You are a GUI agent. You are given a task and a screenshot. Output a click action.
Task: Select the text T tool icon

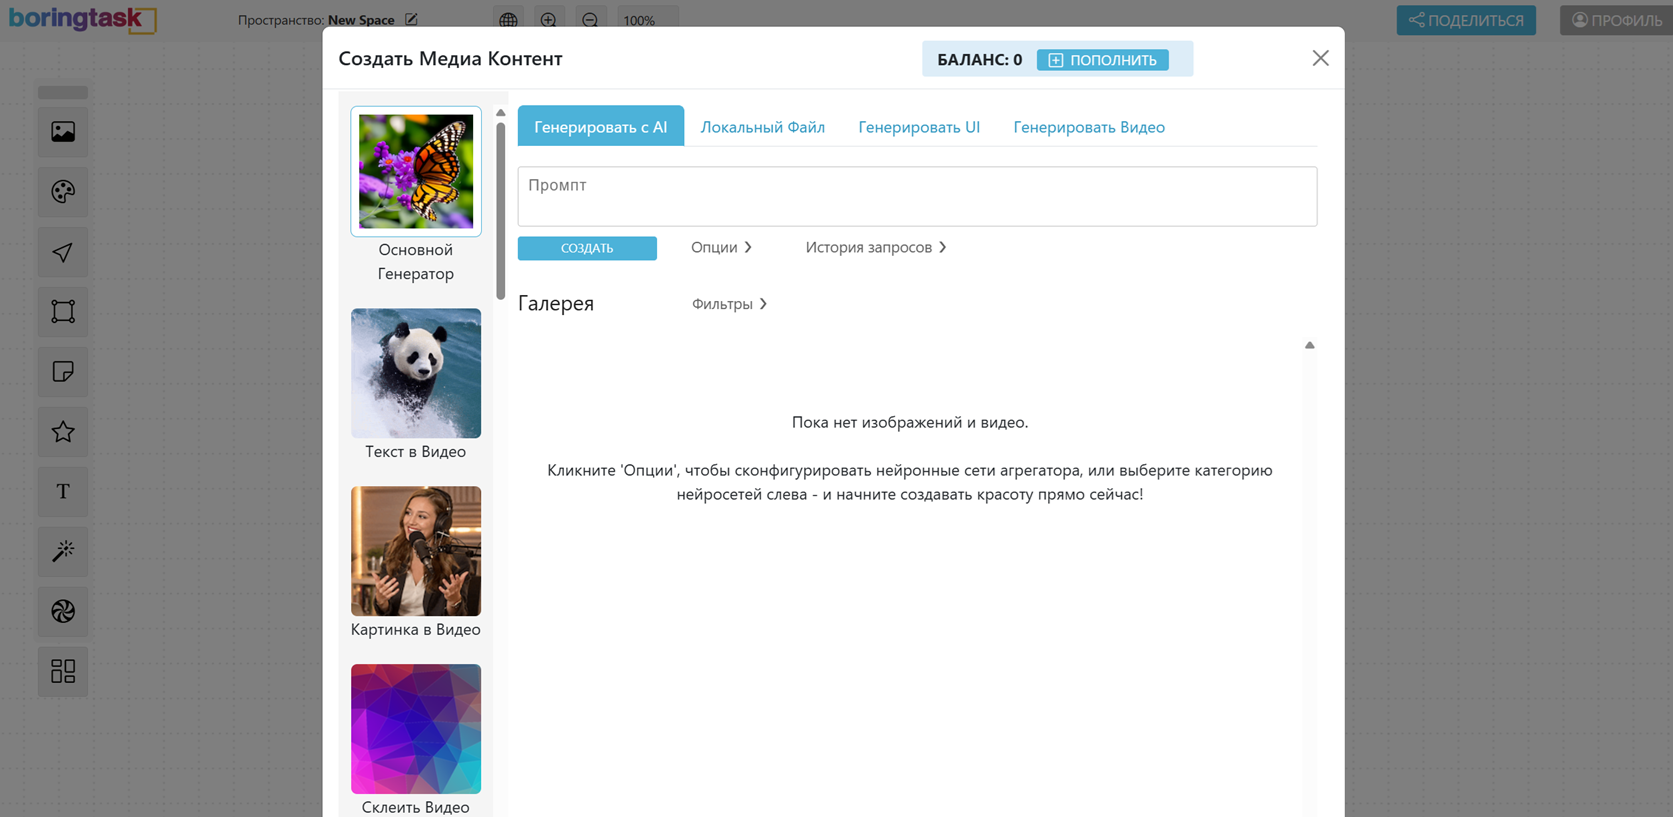(x=63, y=492)
